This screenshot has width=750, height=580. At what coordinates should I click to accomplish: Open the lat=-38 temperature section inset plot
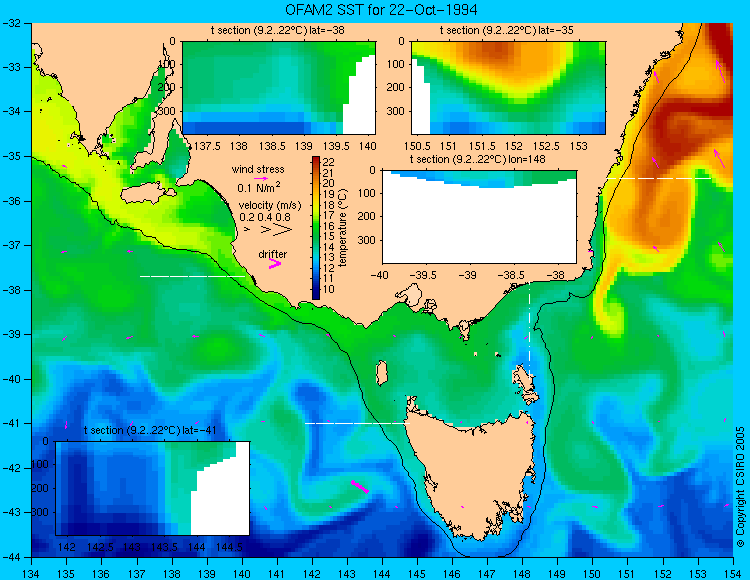pyautogui.click(x=279, y=88)
